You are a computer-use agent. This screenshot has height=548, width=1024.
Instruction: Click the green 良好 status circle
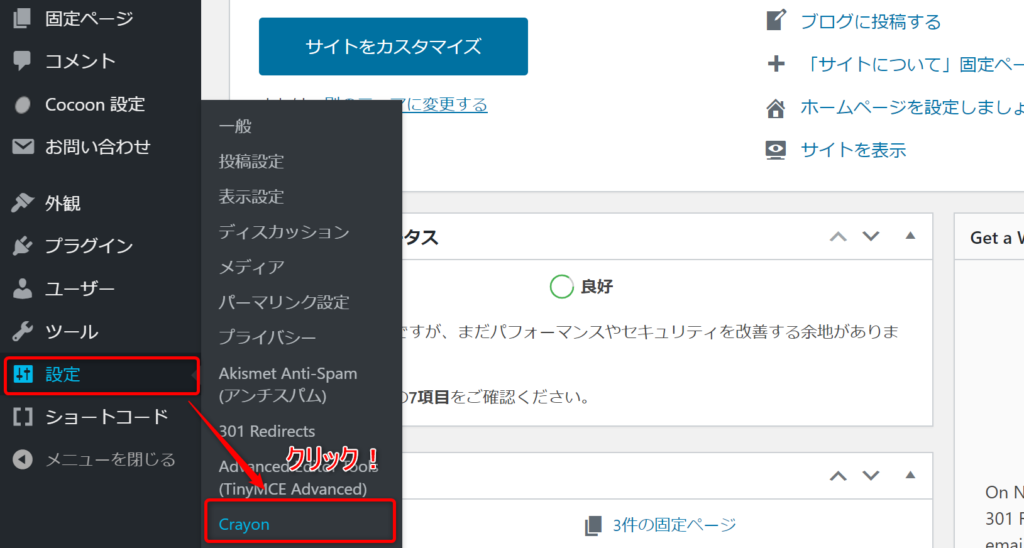(562, 287)
